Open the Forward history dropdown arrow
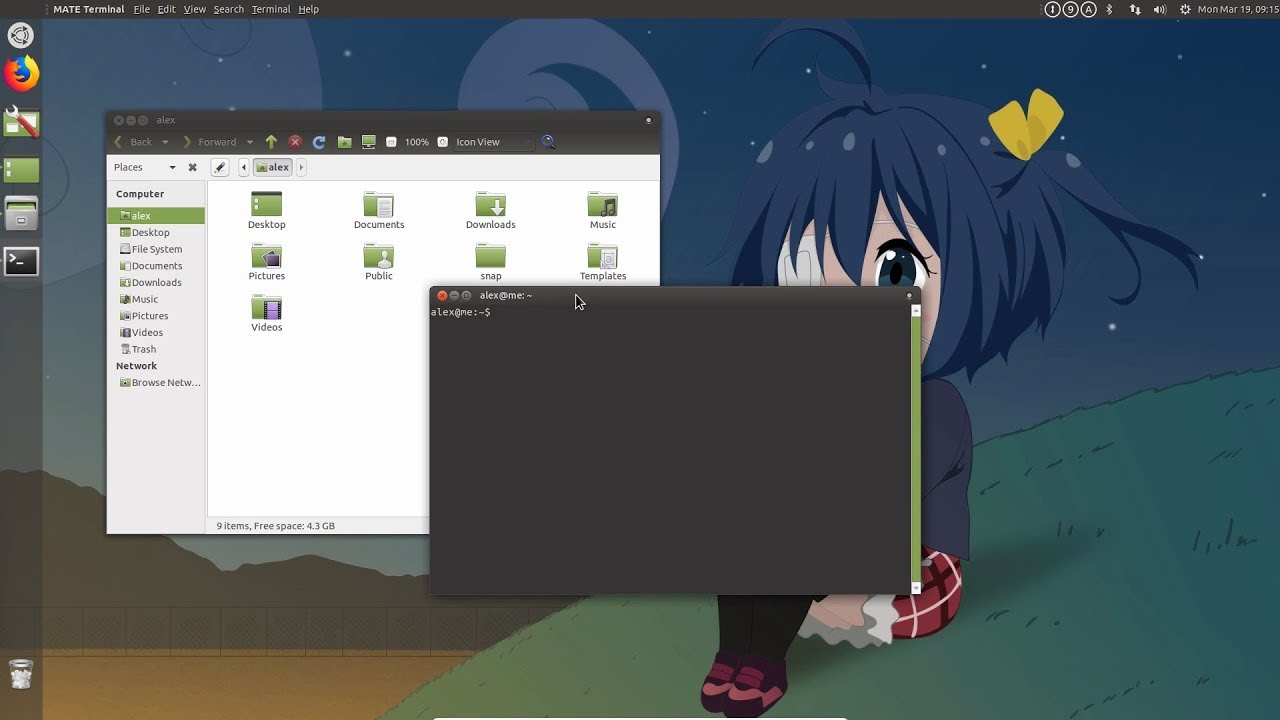The height and width of the screenshot is (720, 1280). pyautogui.click(x=250, y=142)
